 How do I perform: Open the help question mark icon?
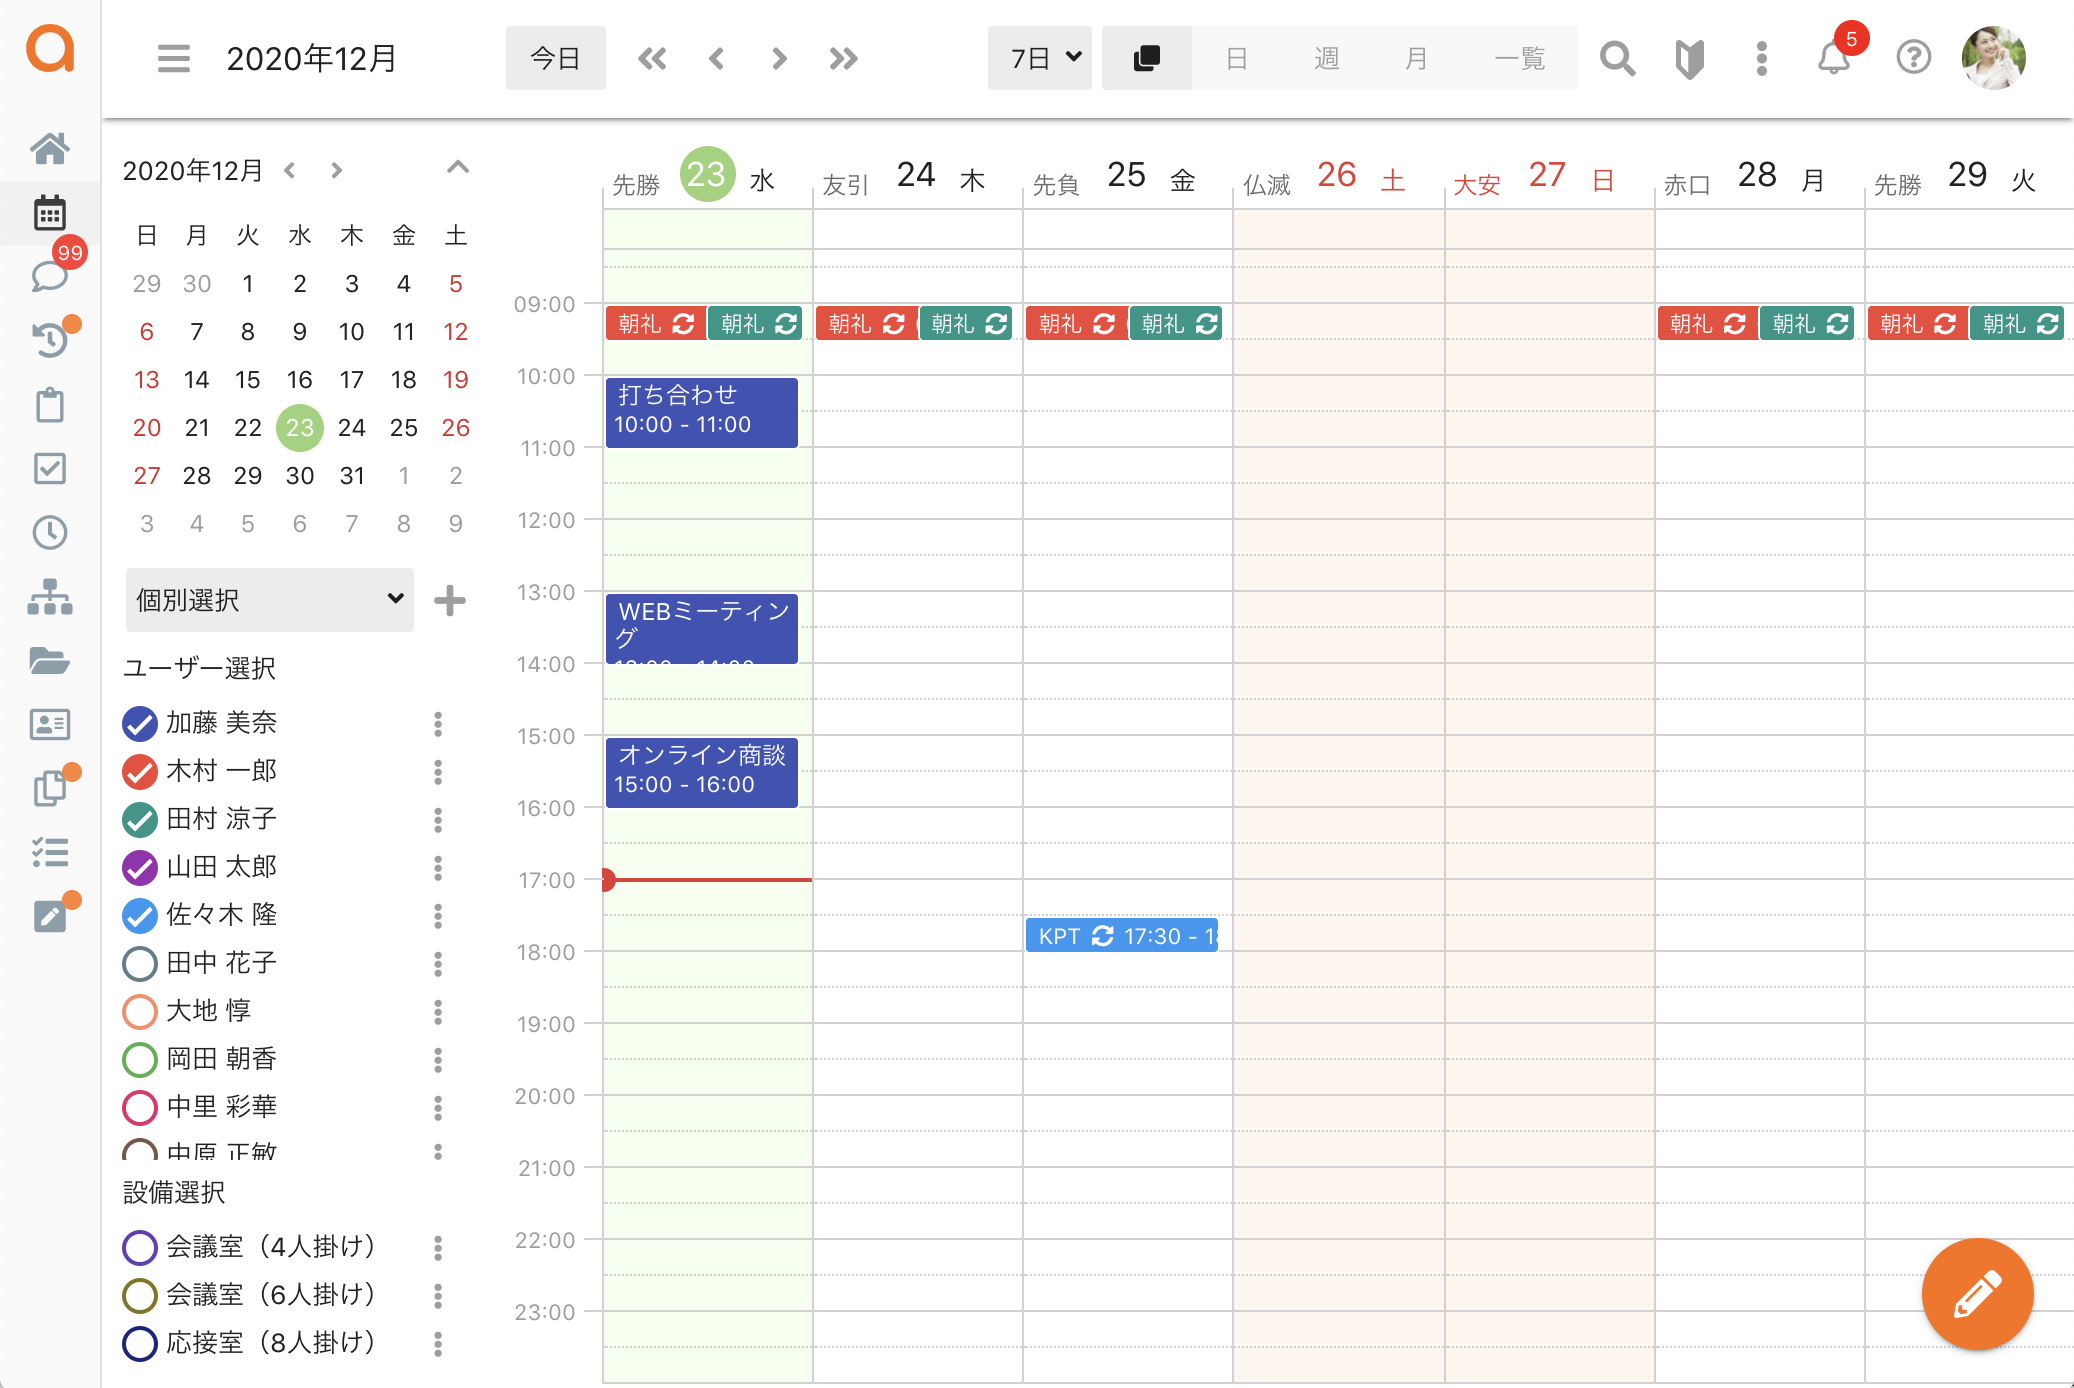point(1913,58)
